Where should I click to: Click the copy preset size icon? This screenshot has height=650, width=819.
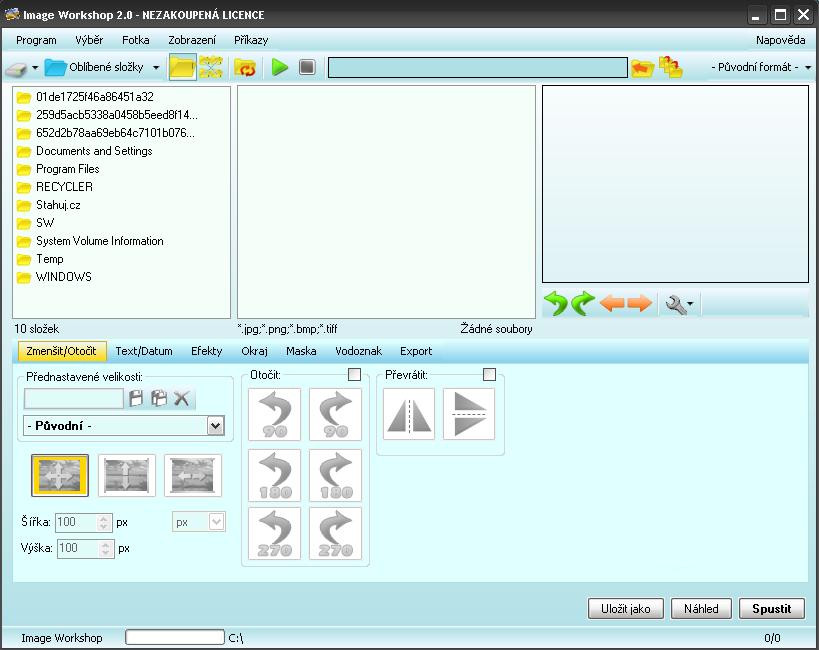159,399
